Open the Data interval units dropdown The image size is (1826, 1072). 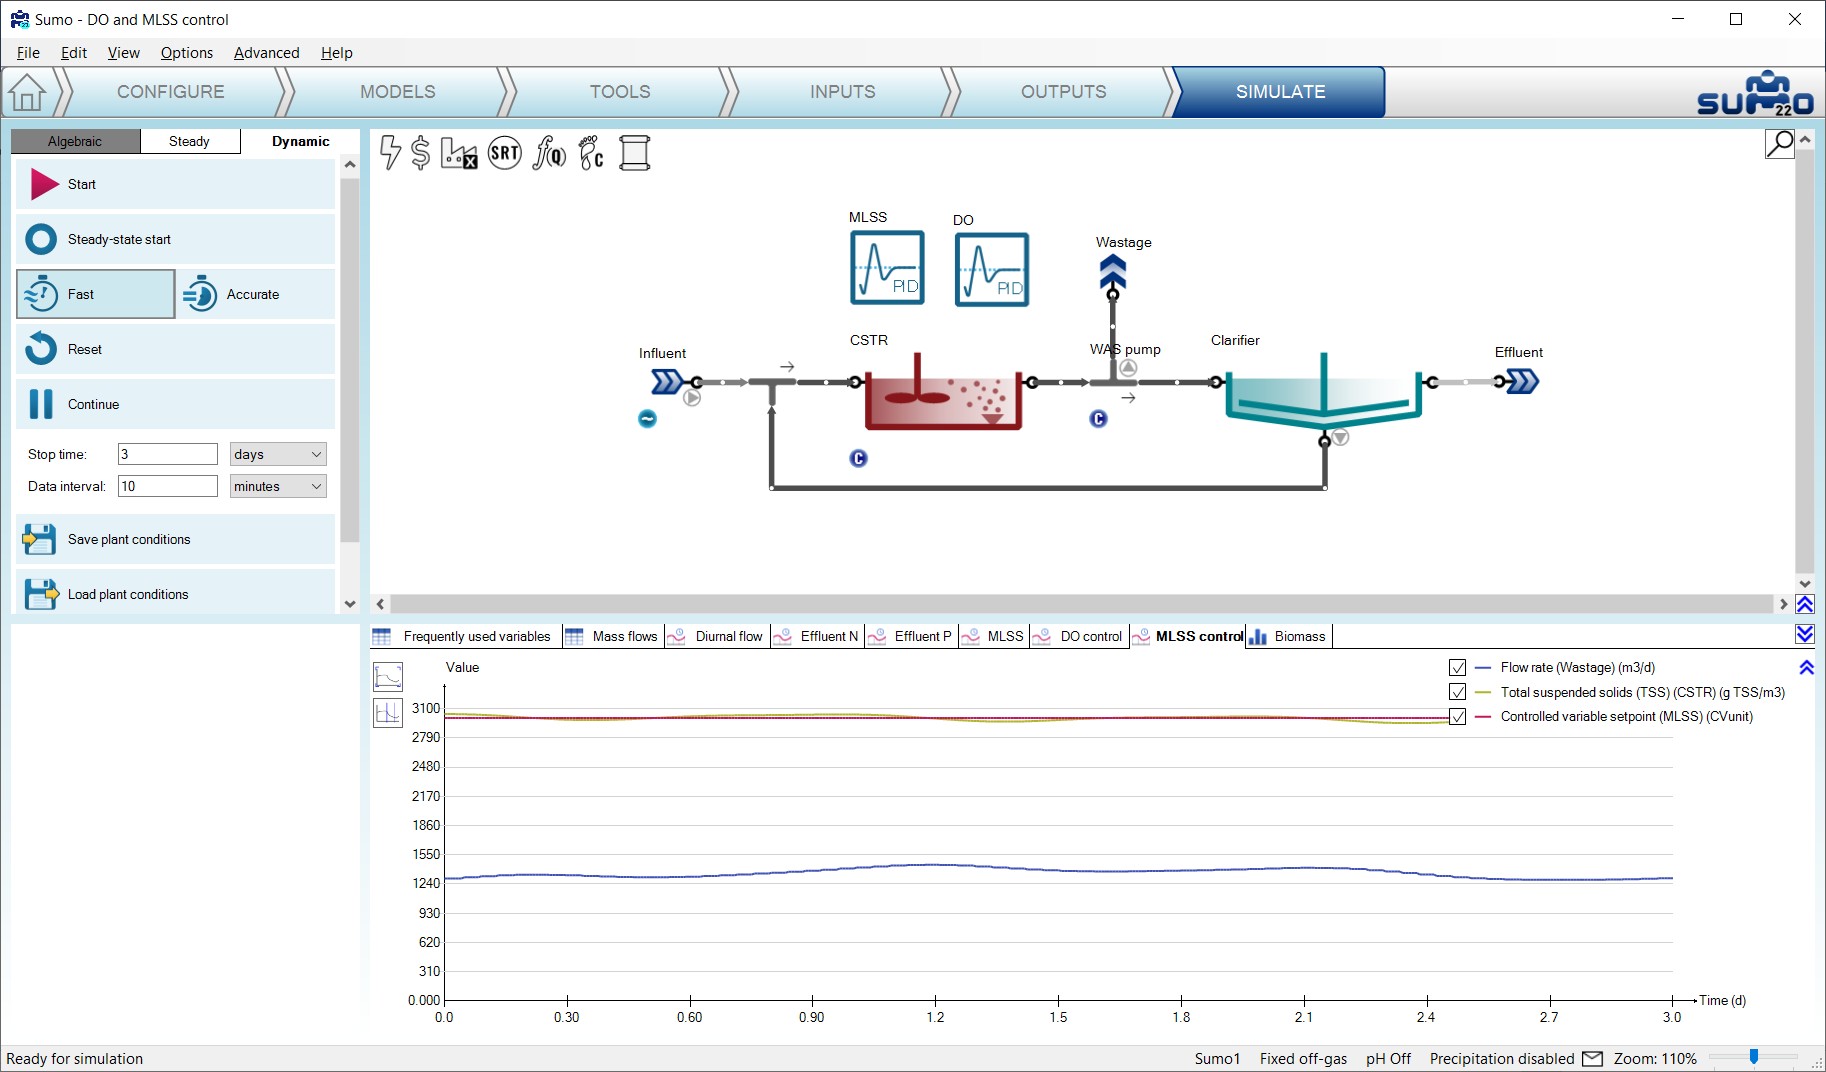[278, 486]
